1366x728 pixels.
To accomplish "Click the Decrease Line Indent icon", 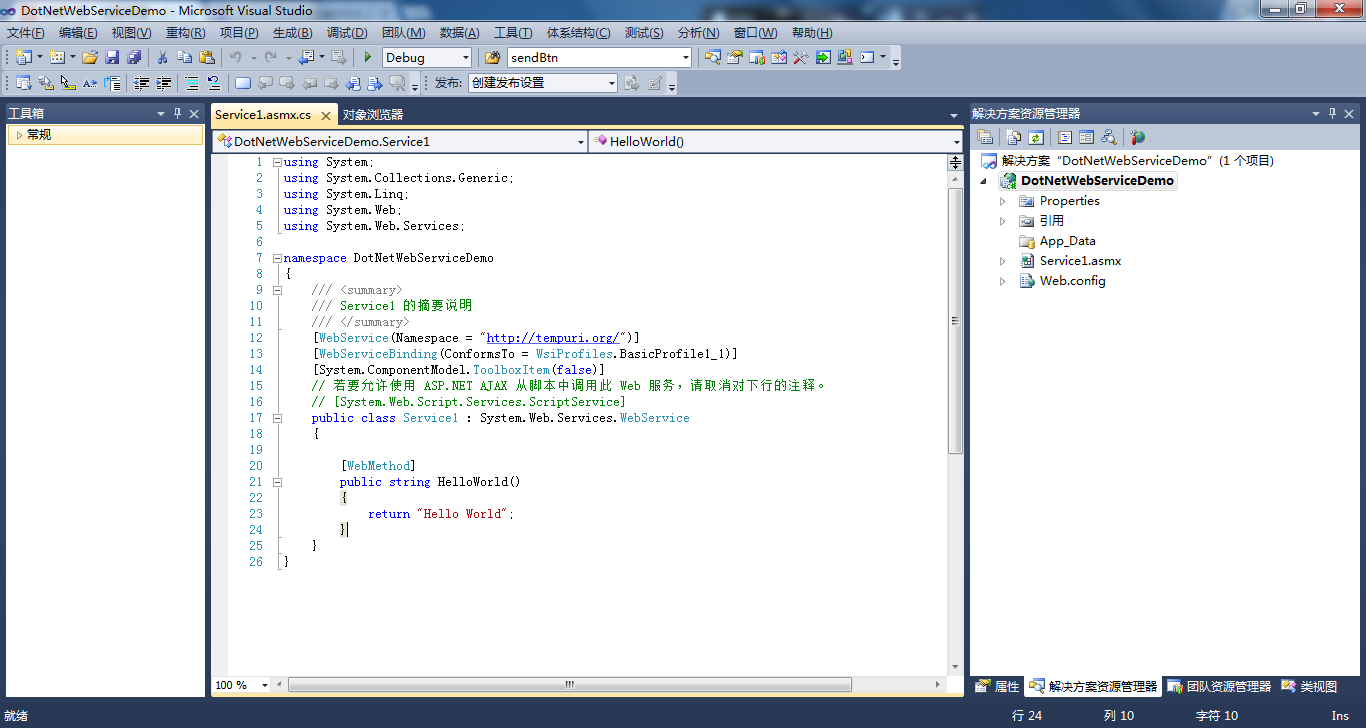I will click(x=142, y=83).
